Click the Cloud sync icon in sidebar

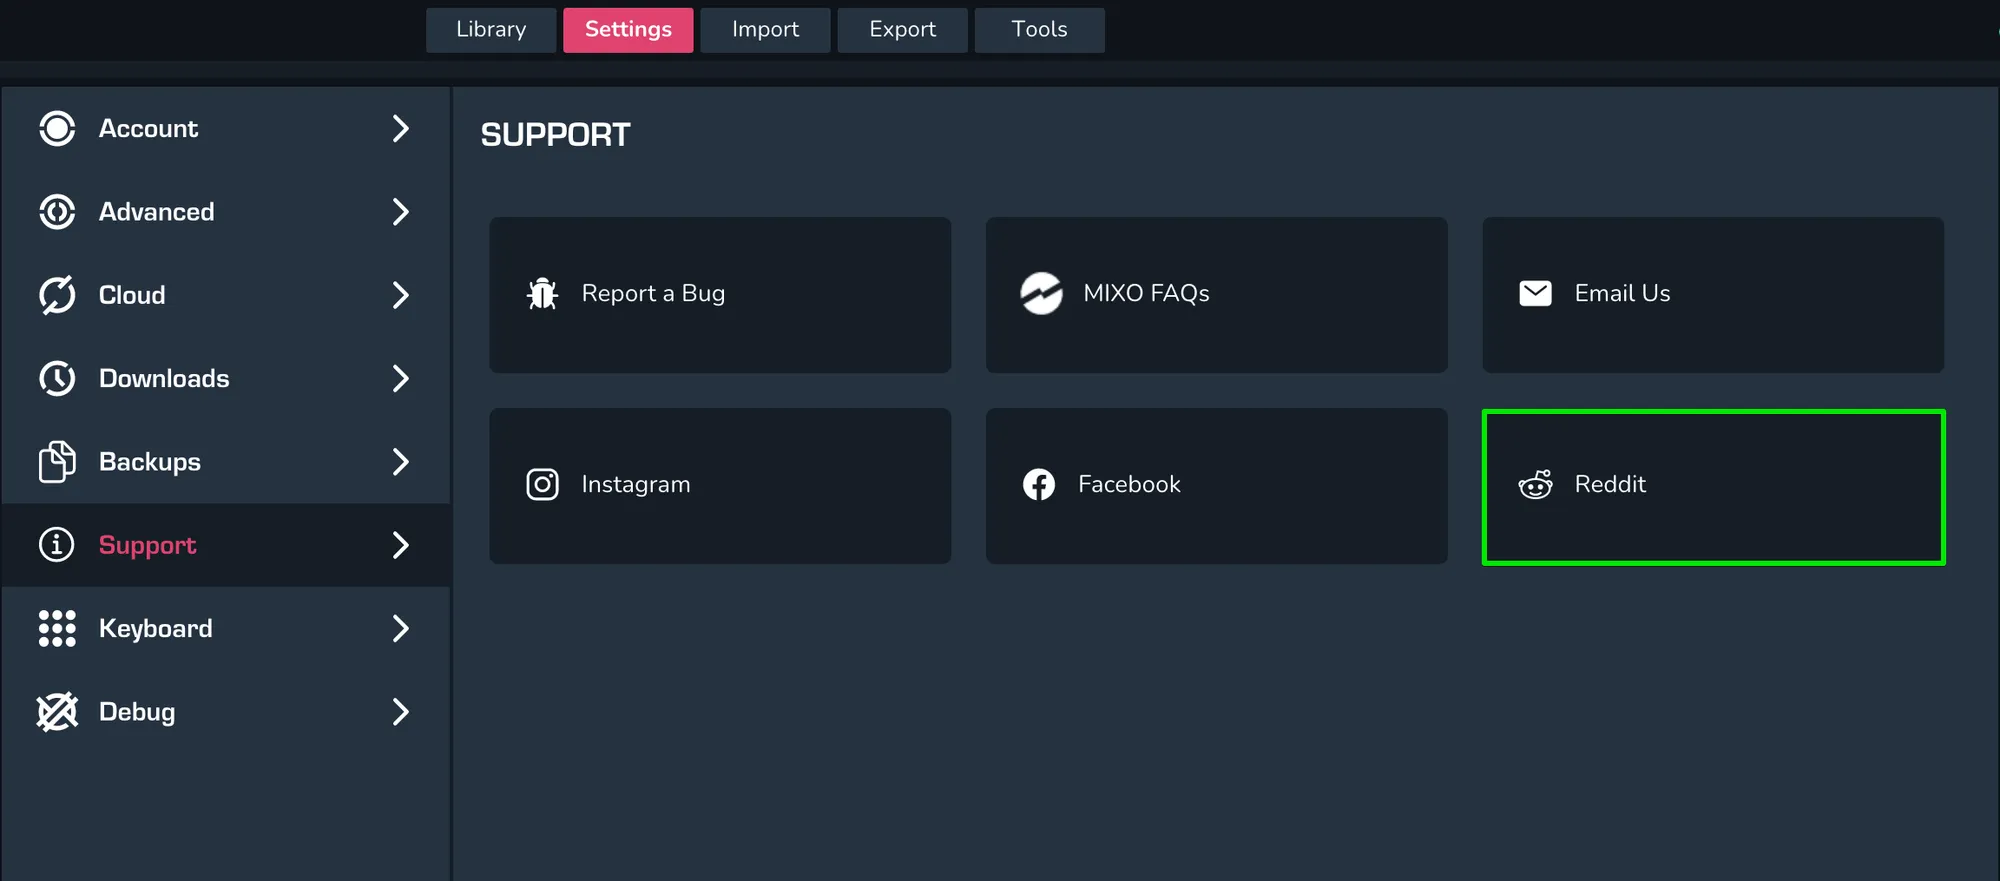coord(57,295)
